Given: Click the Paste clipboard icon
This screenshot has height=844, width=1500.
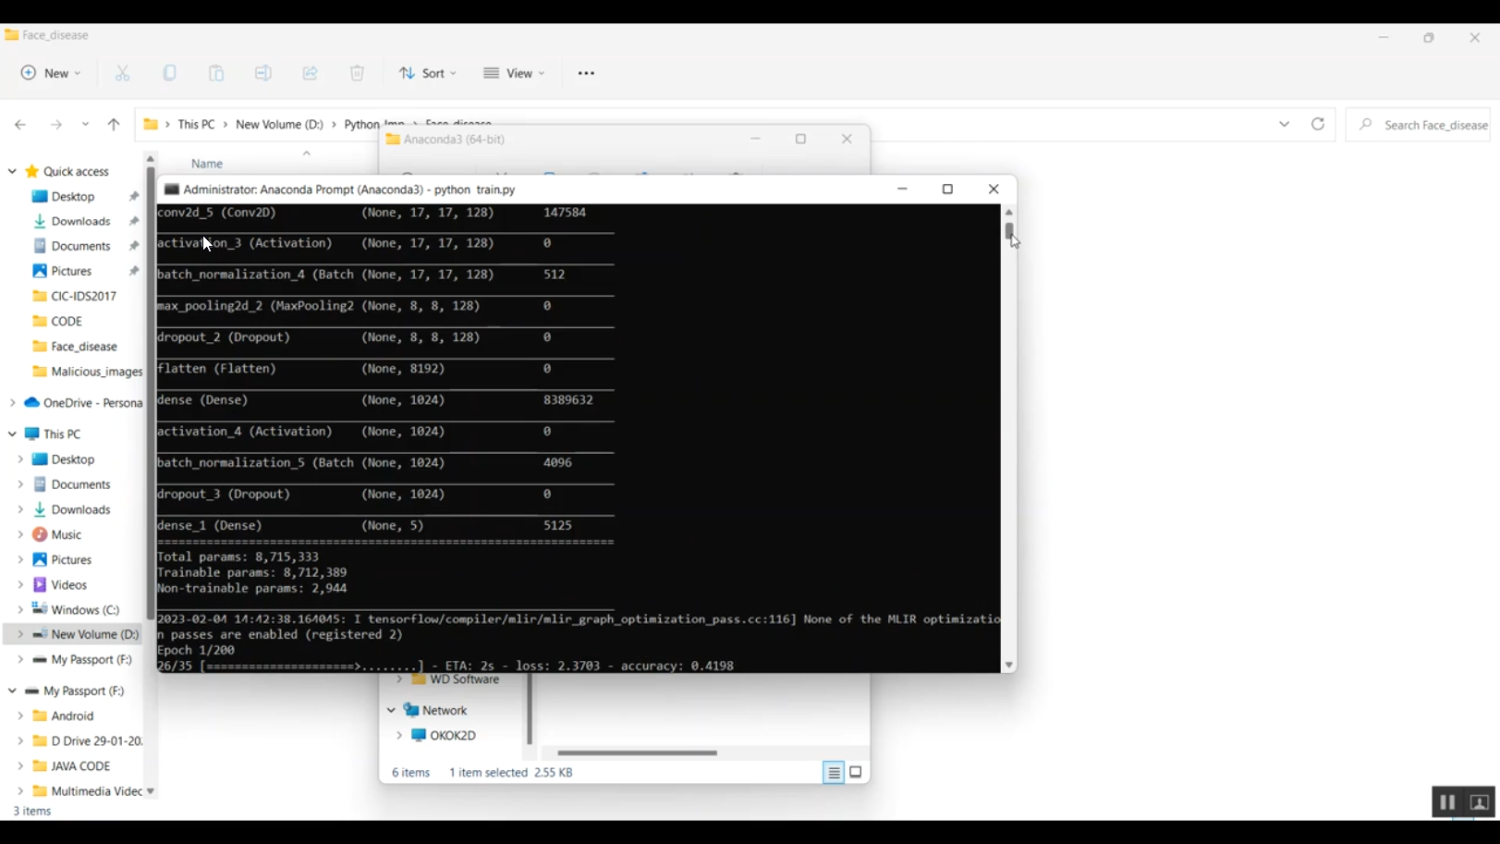Looking at the screenshot, I should click(216, 73).
